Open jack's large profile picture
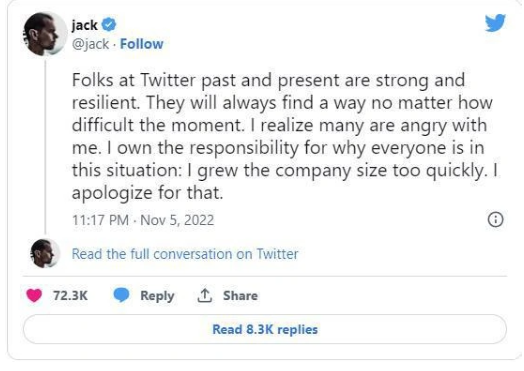524x371 pixels. 45,34
